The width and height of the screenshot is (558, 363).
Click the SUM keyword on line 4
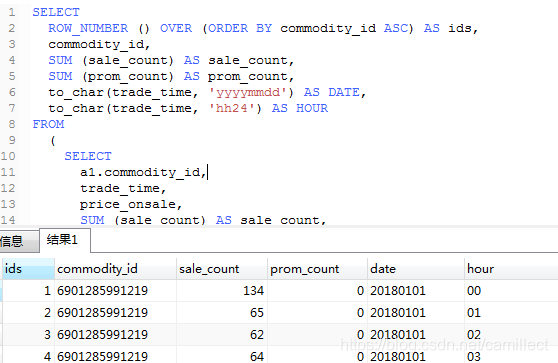pyautogui.click(x=60, y=60)
